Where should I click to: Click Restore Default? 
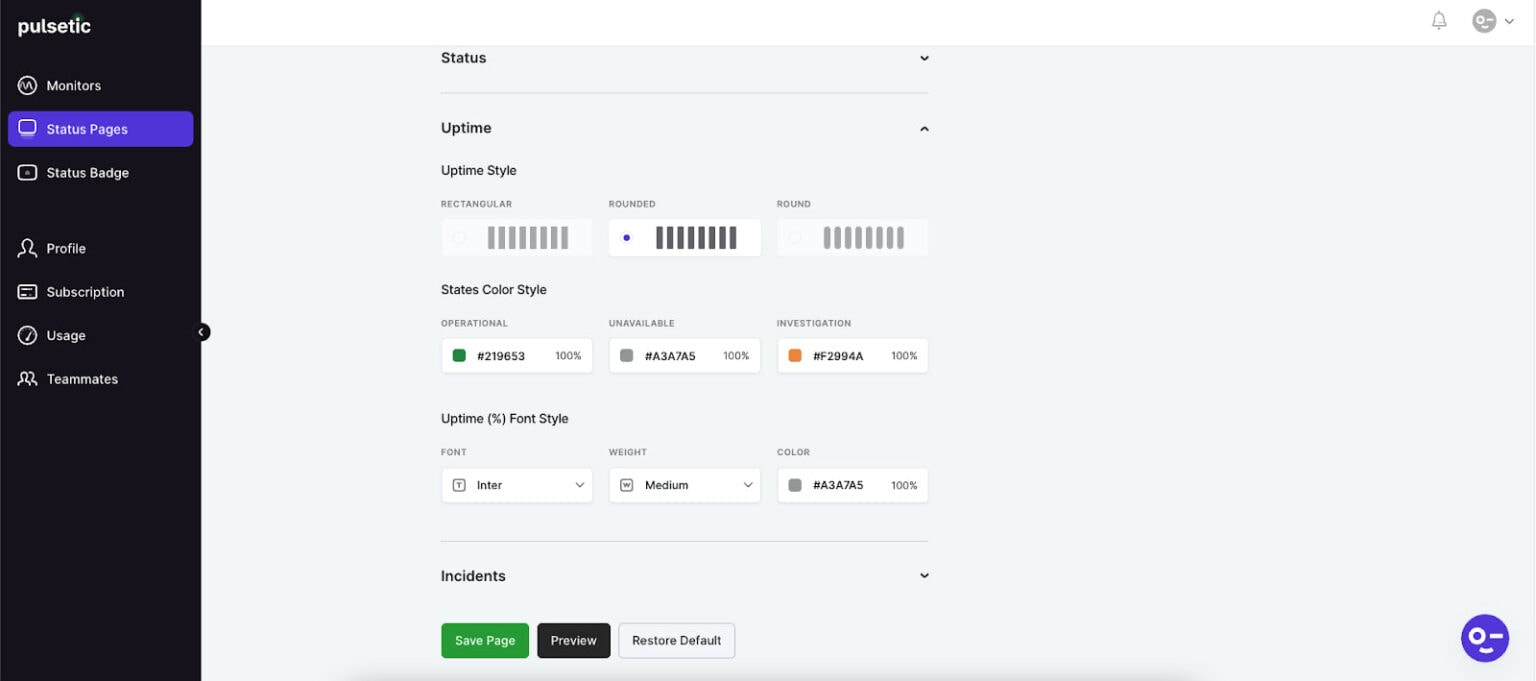677,640
